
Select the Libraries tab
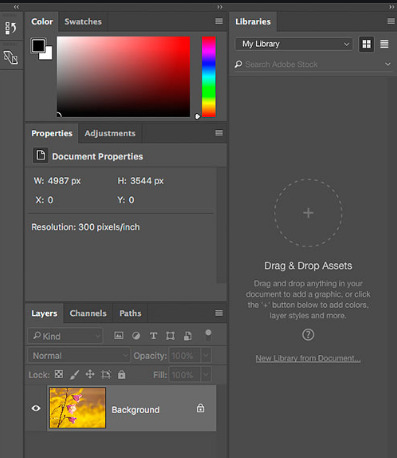click(x=253, y=22)
